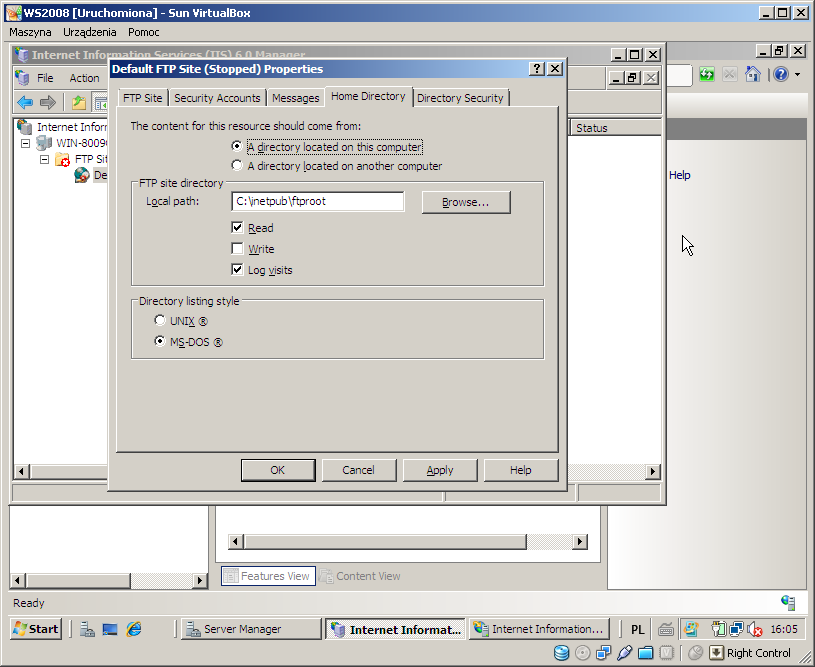Open the VirtualBox Maszyna menu
Viewport: 815px width, 667px height.
30,32
